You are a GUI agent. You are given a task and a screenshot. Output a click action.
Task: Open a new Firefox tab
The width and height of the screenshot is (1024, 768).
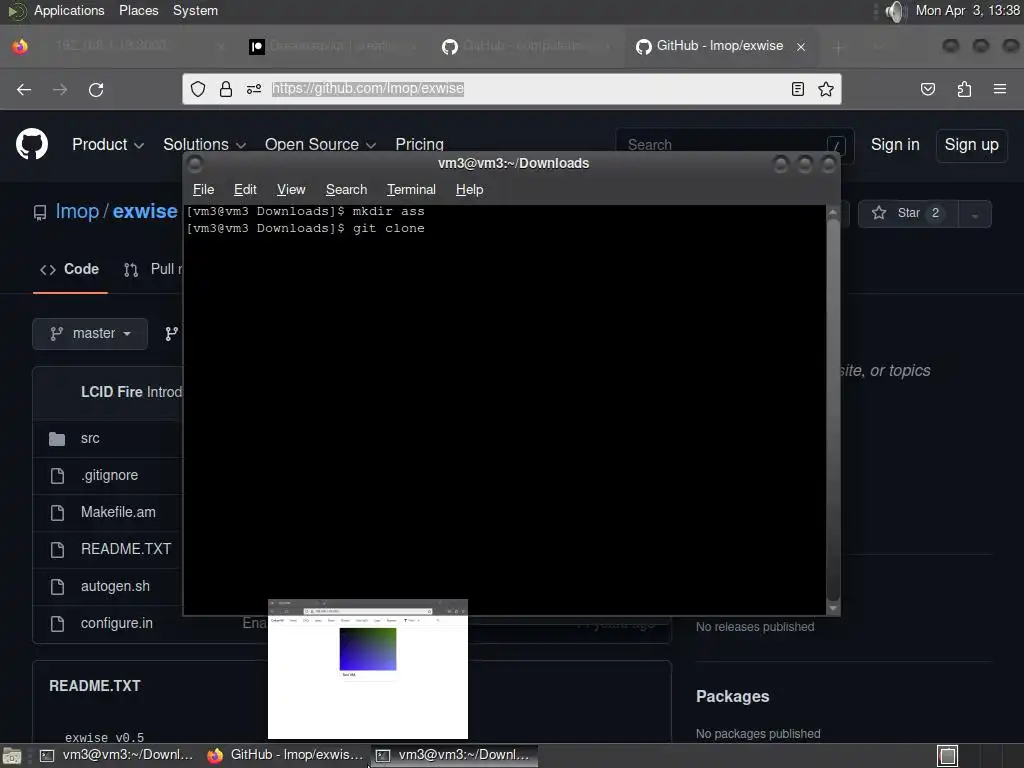[839, 47]
